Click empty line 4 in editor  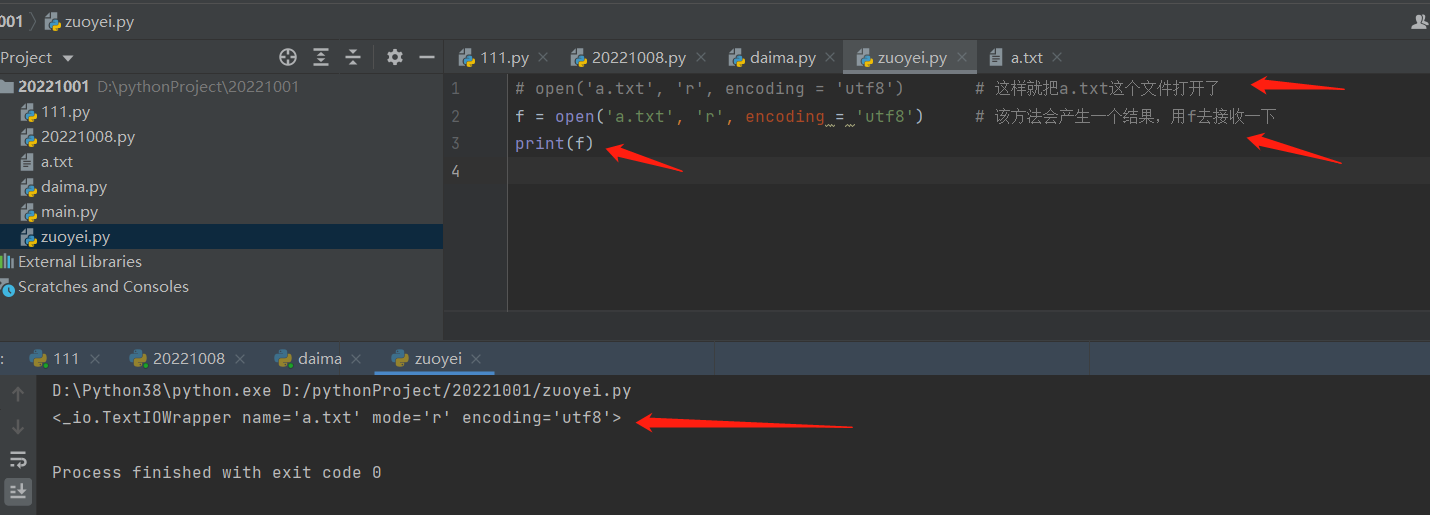point(968,171)
